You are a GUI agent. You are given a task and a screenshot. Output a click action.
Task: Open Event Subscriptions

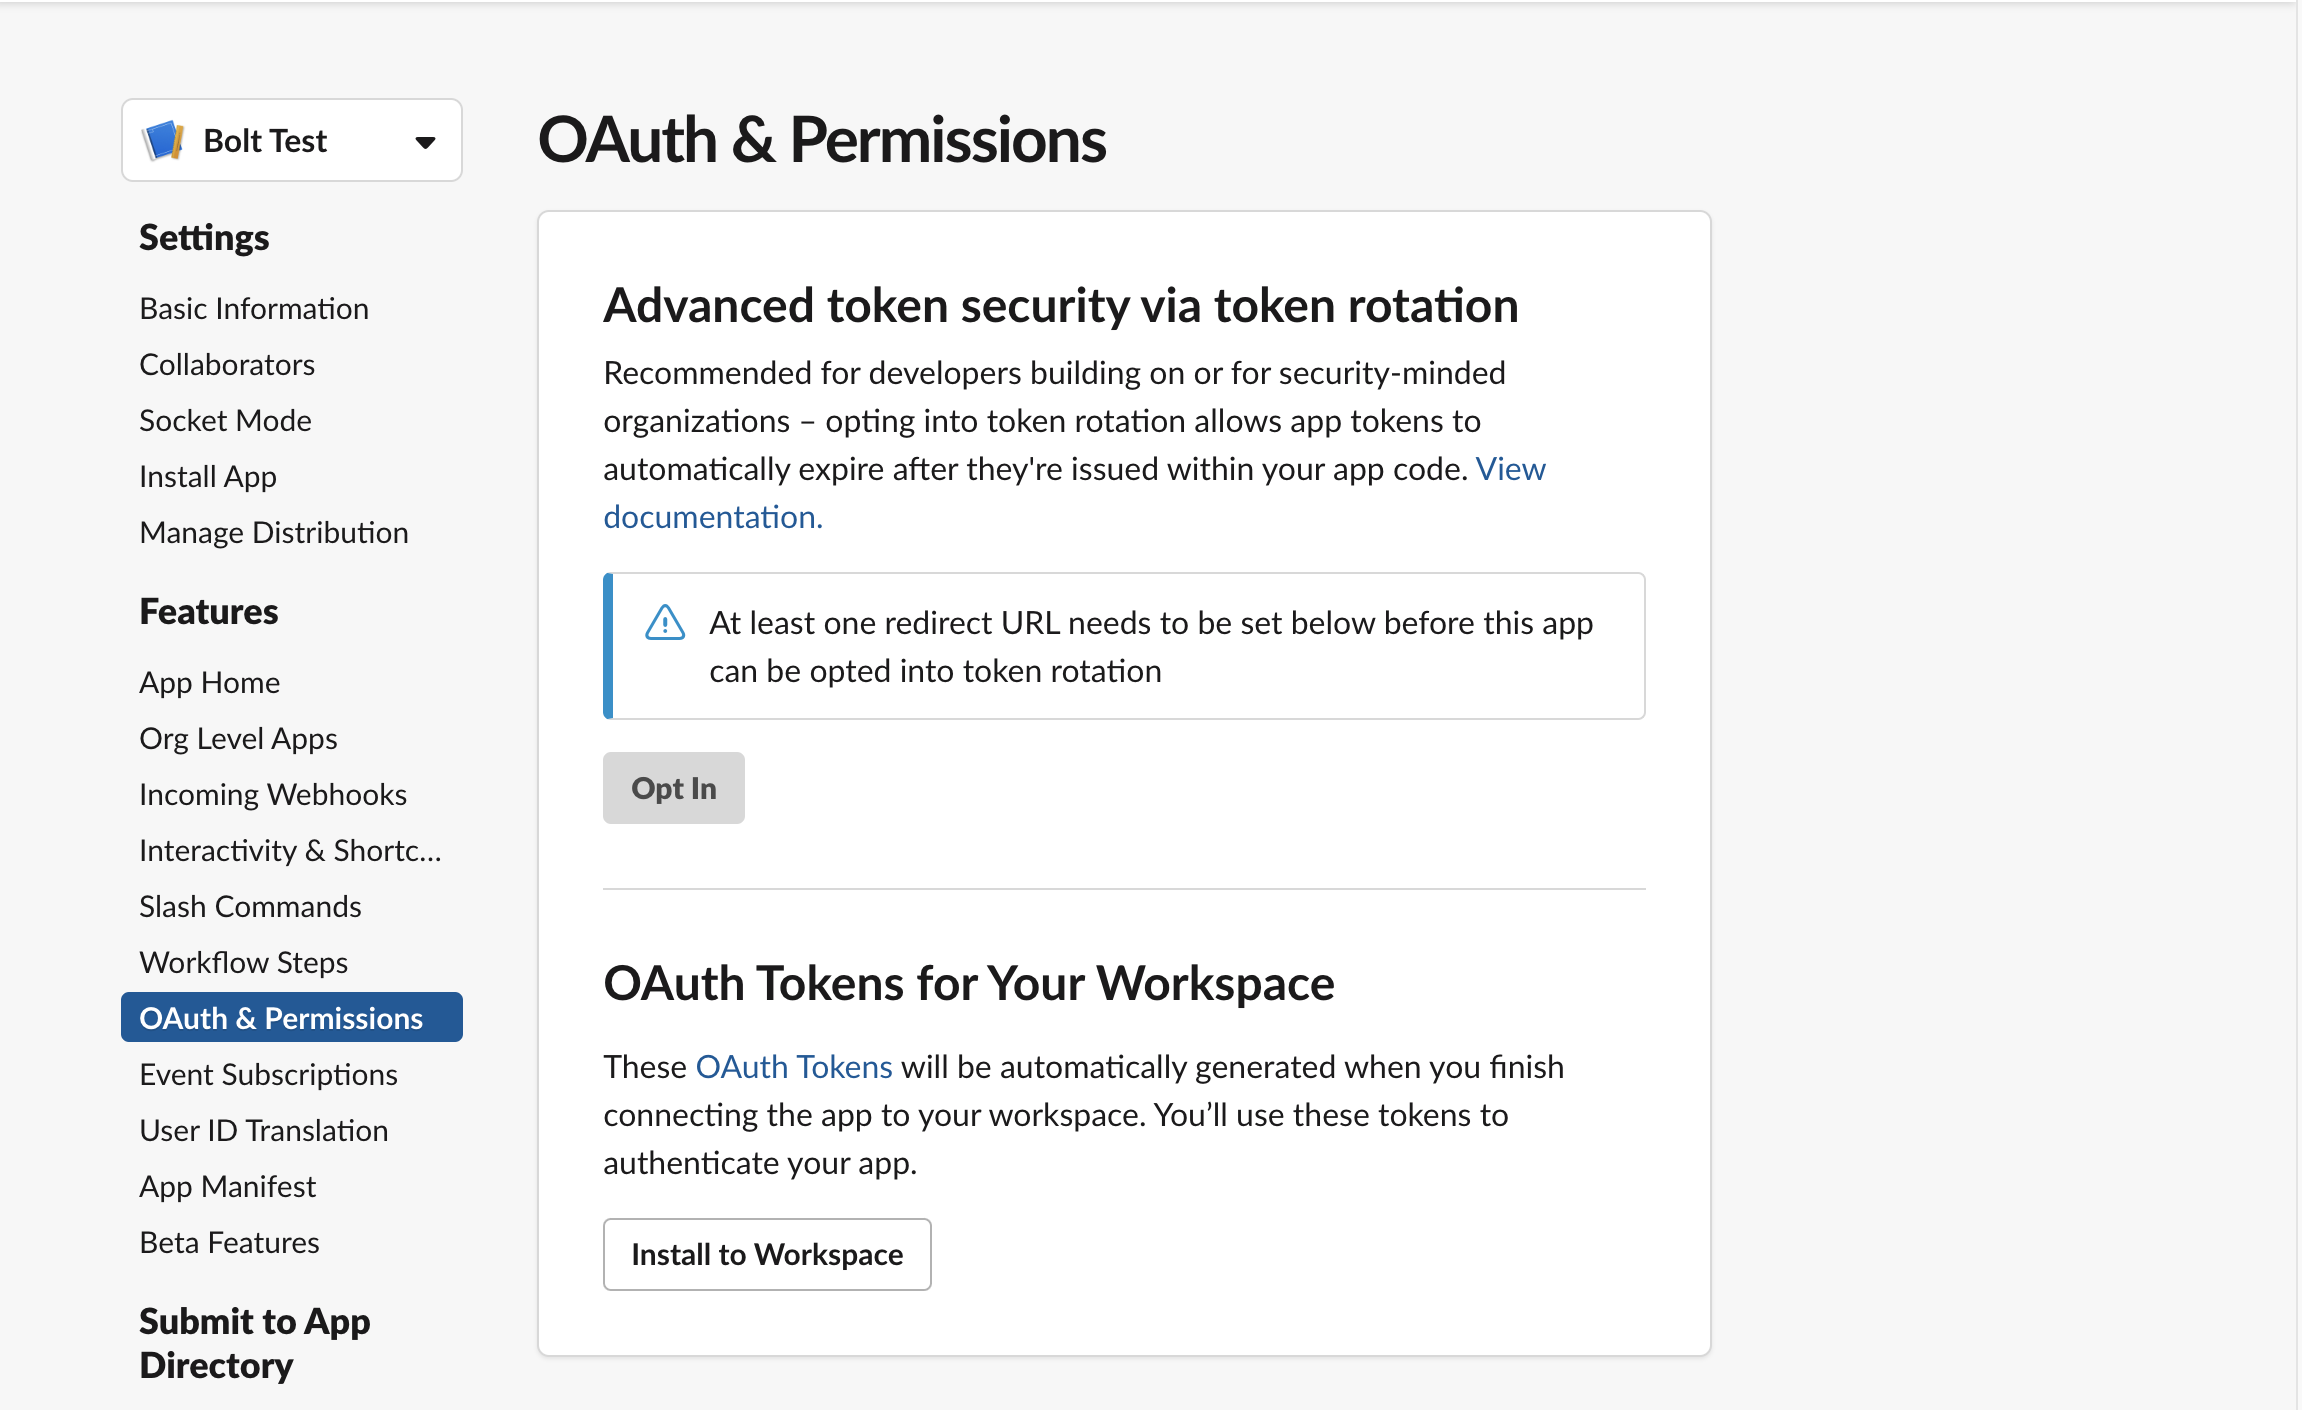pyautogui.click(x=268, y=1074)
